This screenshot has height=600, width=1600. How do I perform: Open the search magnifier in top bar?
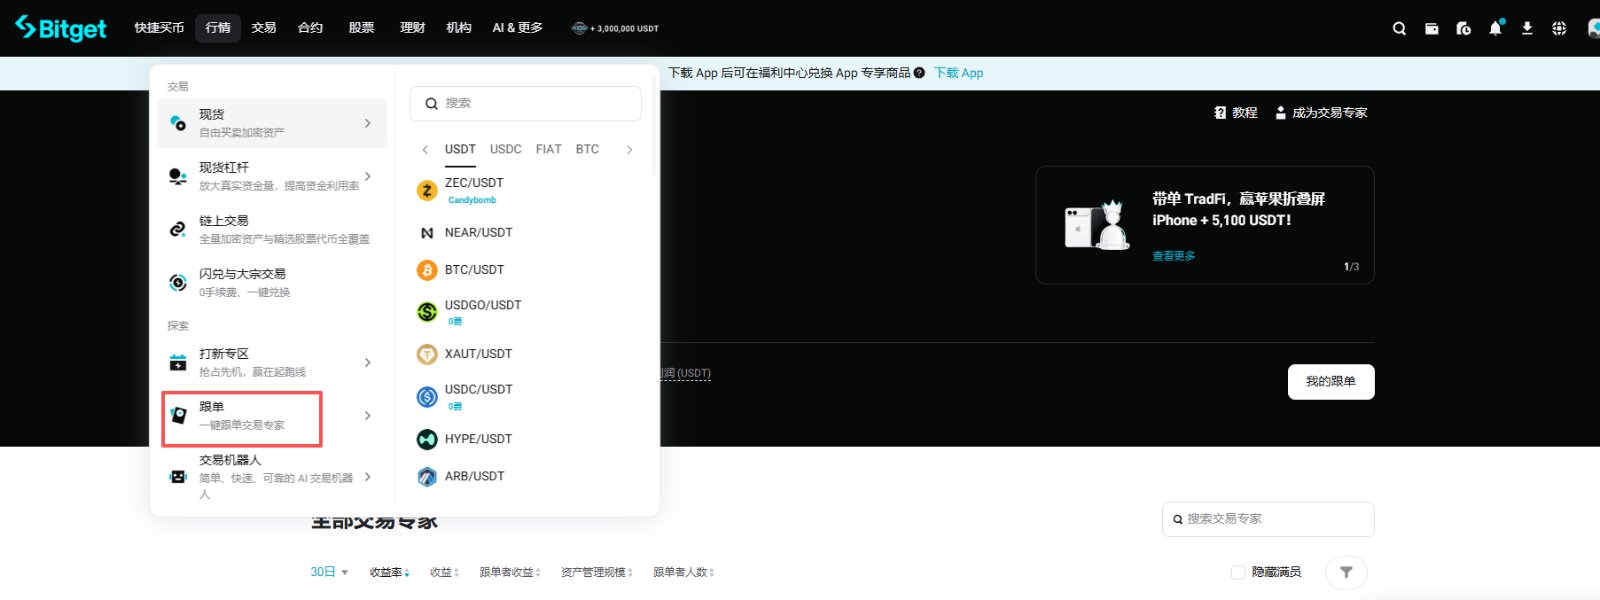1399,28
